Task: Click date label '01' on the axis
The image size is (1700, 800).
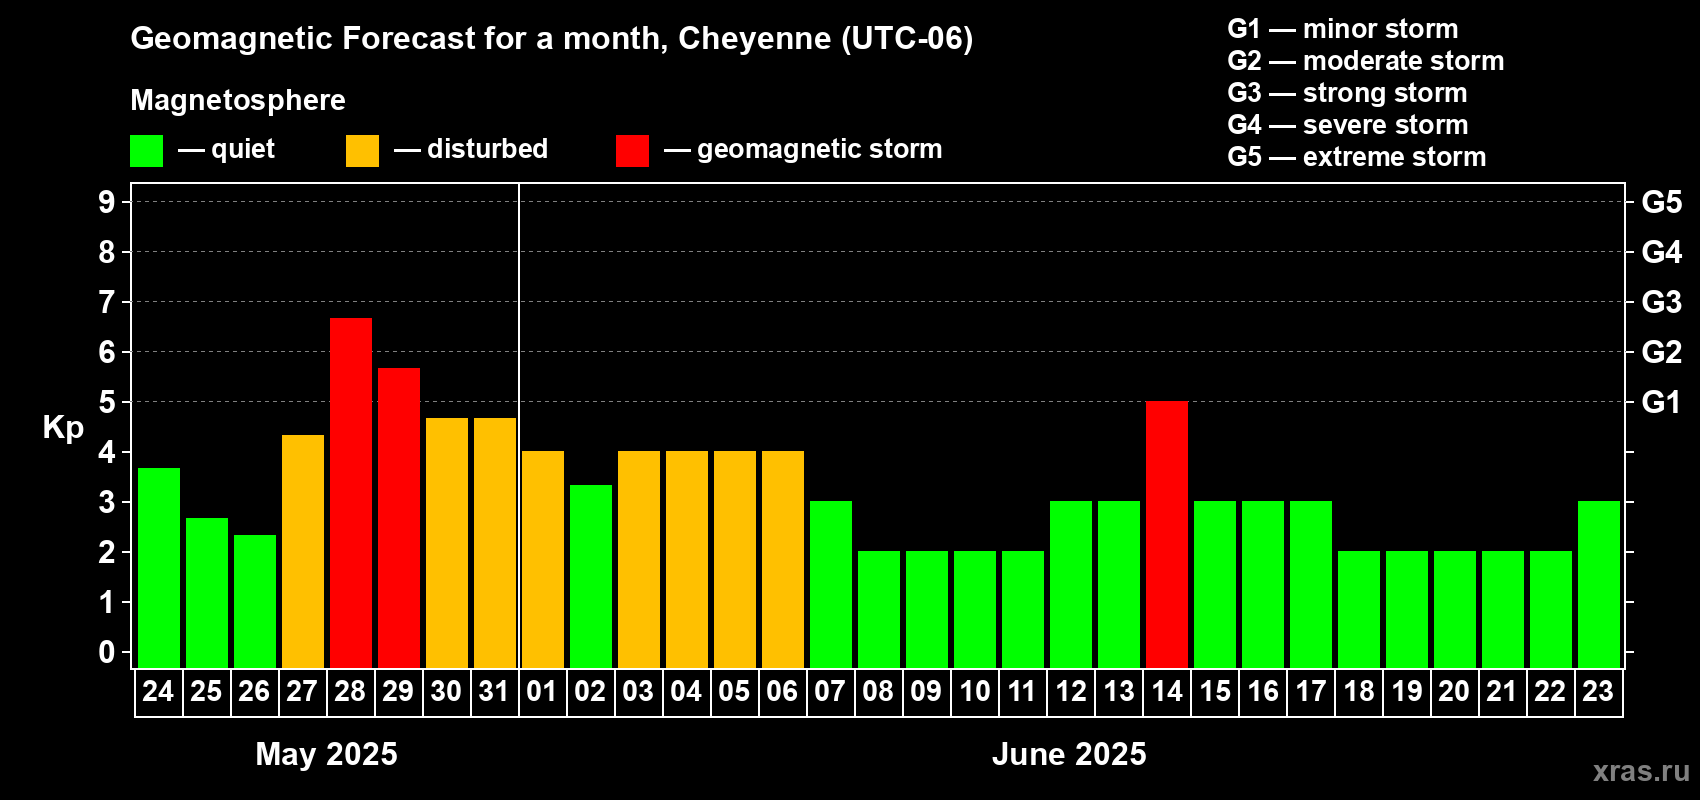Action: 542,692
